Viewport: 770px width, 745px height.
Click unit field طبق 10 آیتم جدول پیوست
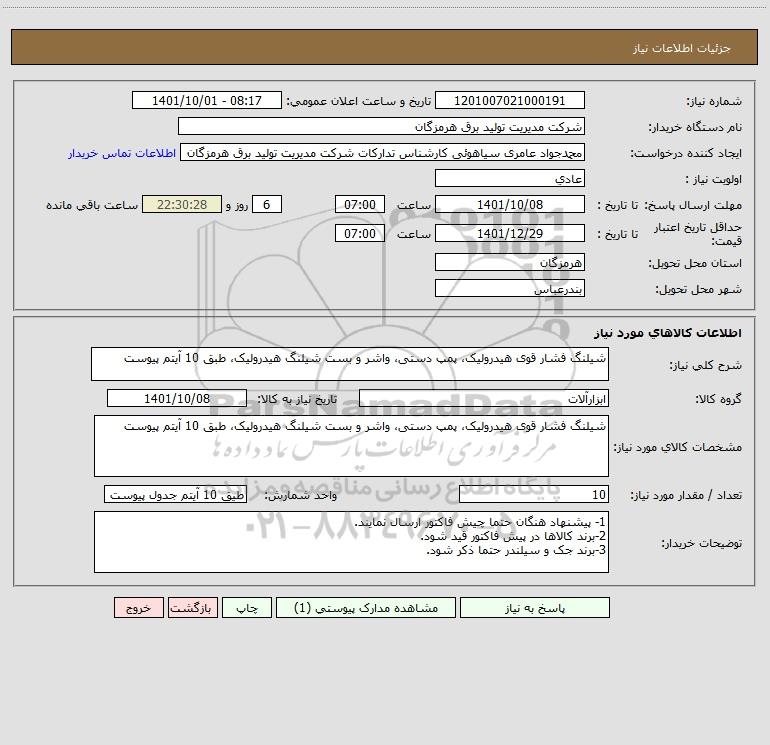175,495
